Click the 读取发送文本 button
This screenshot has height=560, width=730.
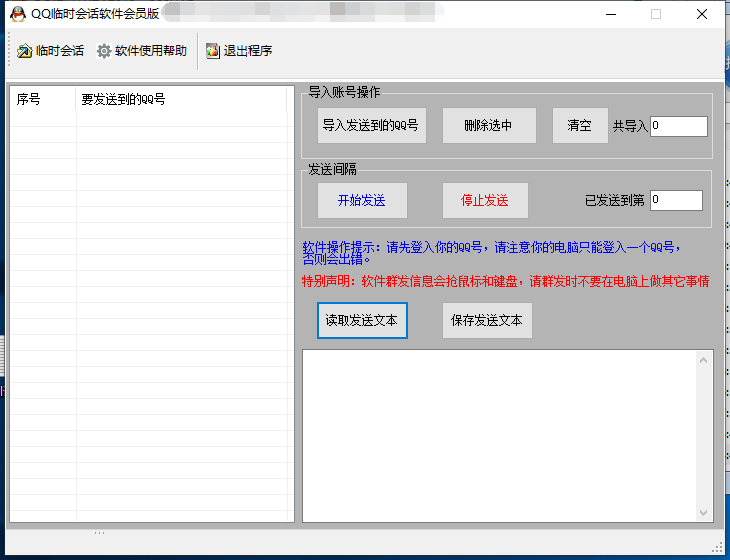(x=362, y=320)
